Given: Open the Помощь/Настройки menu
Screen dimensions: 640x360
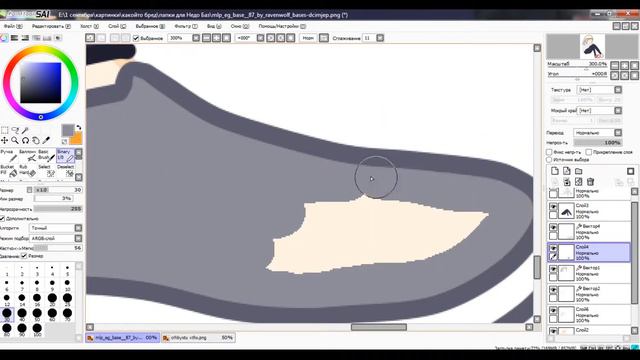Looking at the screenshot, I should (x=282, y=26).
